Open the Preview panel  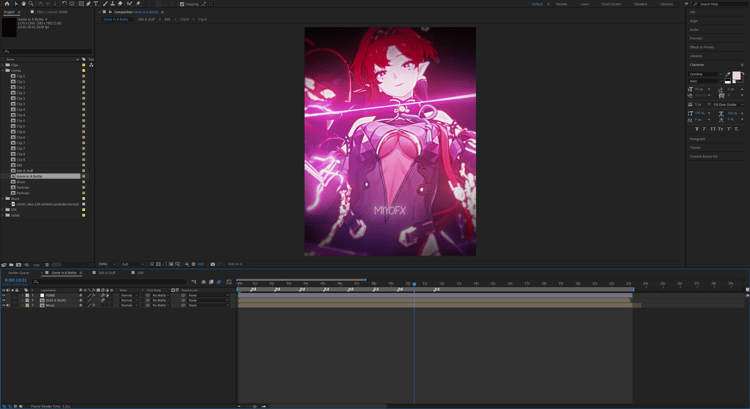696,38
